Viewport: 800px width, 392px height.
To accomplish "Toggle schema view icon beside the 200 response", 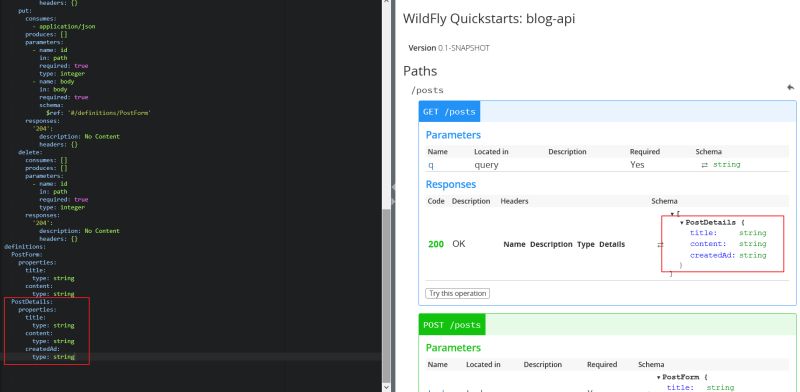I will pos(660,244).
